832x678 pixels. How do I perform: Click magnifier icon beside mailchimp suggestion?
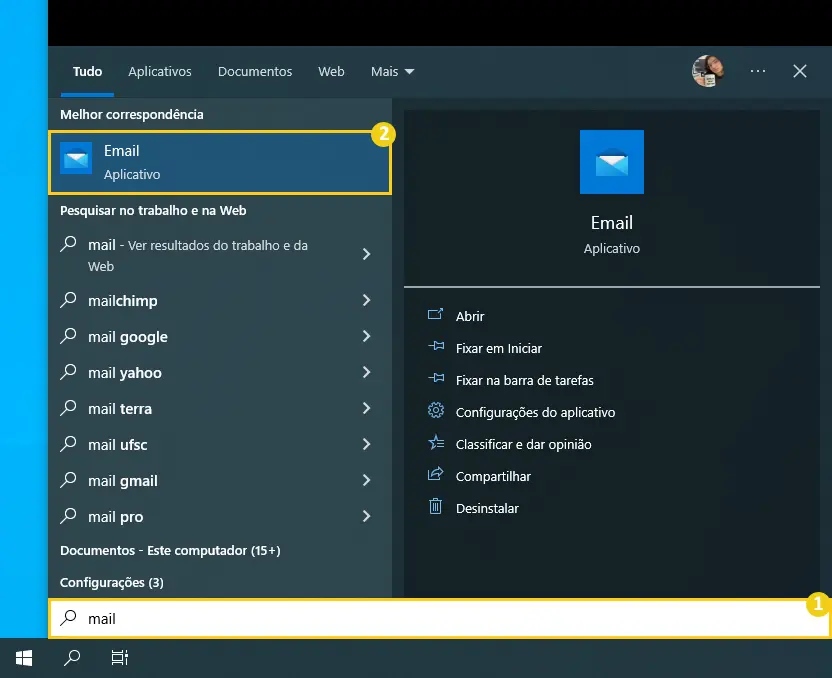(x=68, y=300)
